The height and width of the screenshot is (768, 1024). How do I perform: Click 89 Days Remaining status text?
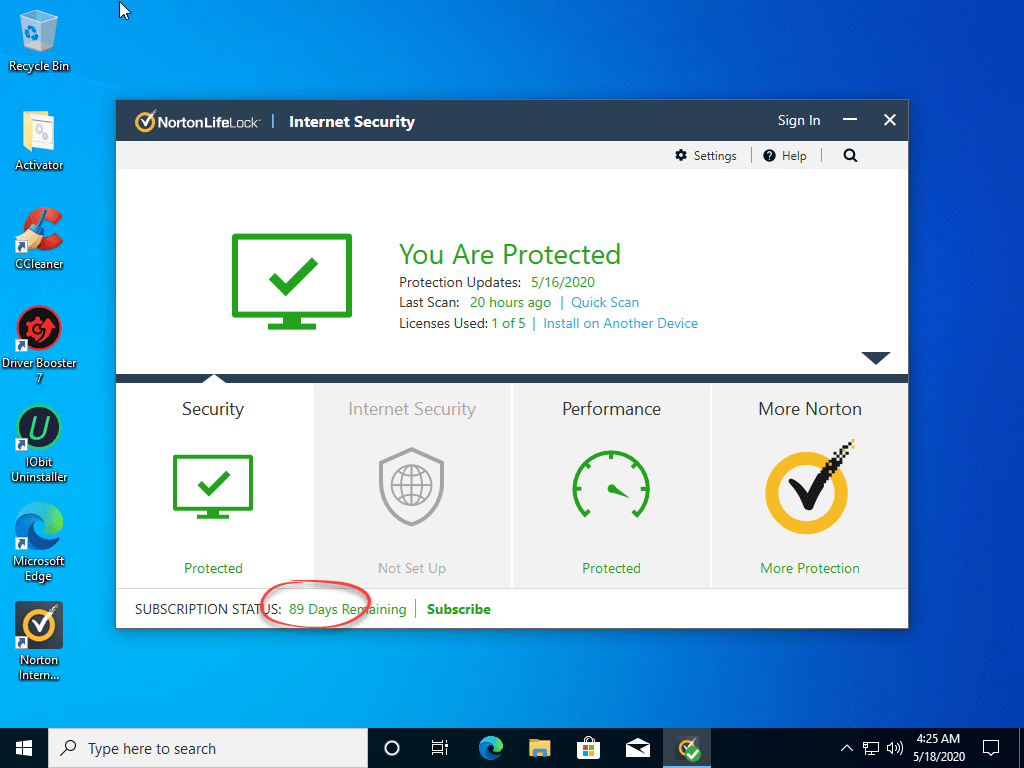(x=347, y=609)
